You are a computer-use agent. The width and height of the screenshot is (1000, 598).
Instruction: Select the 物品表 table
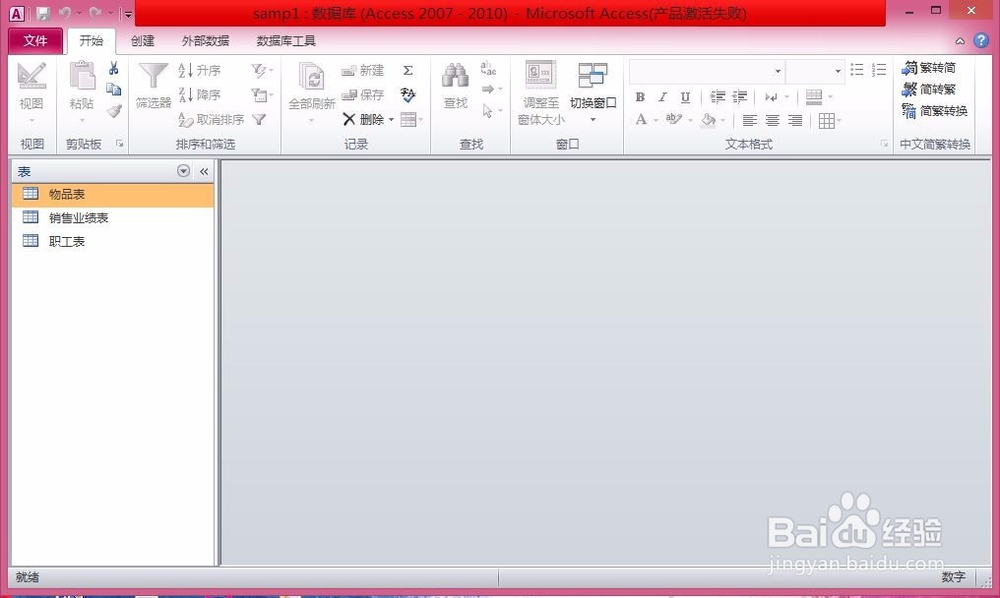113,194
